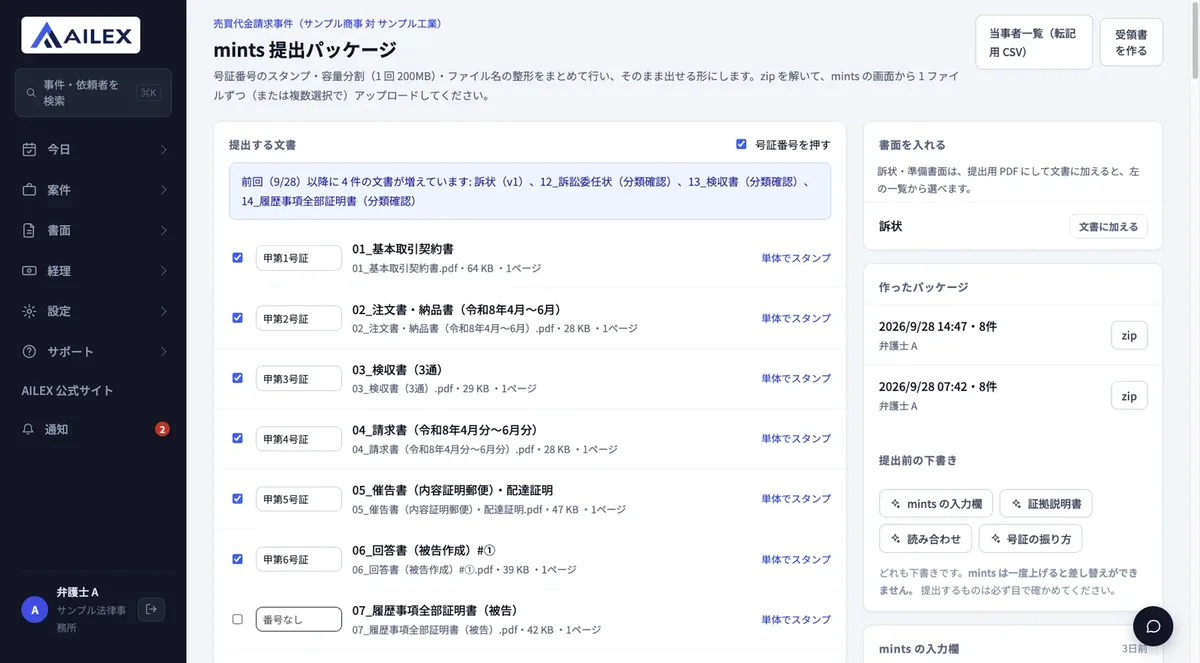
Task: Expand the サポート menu chevron
Action: (163, 351)
